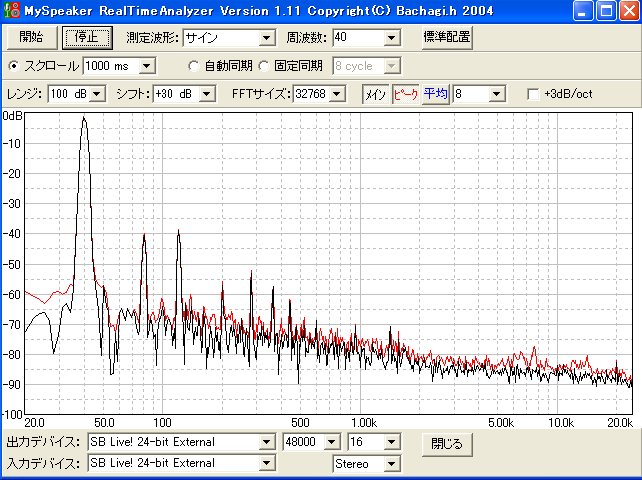This screenshot has height=480, width=642.
Task: Toggle the blue 平均 average trace button
Action: tap(435, 94)
